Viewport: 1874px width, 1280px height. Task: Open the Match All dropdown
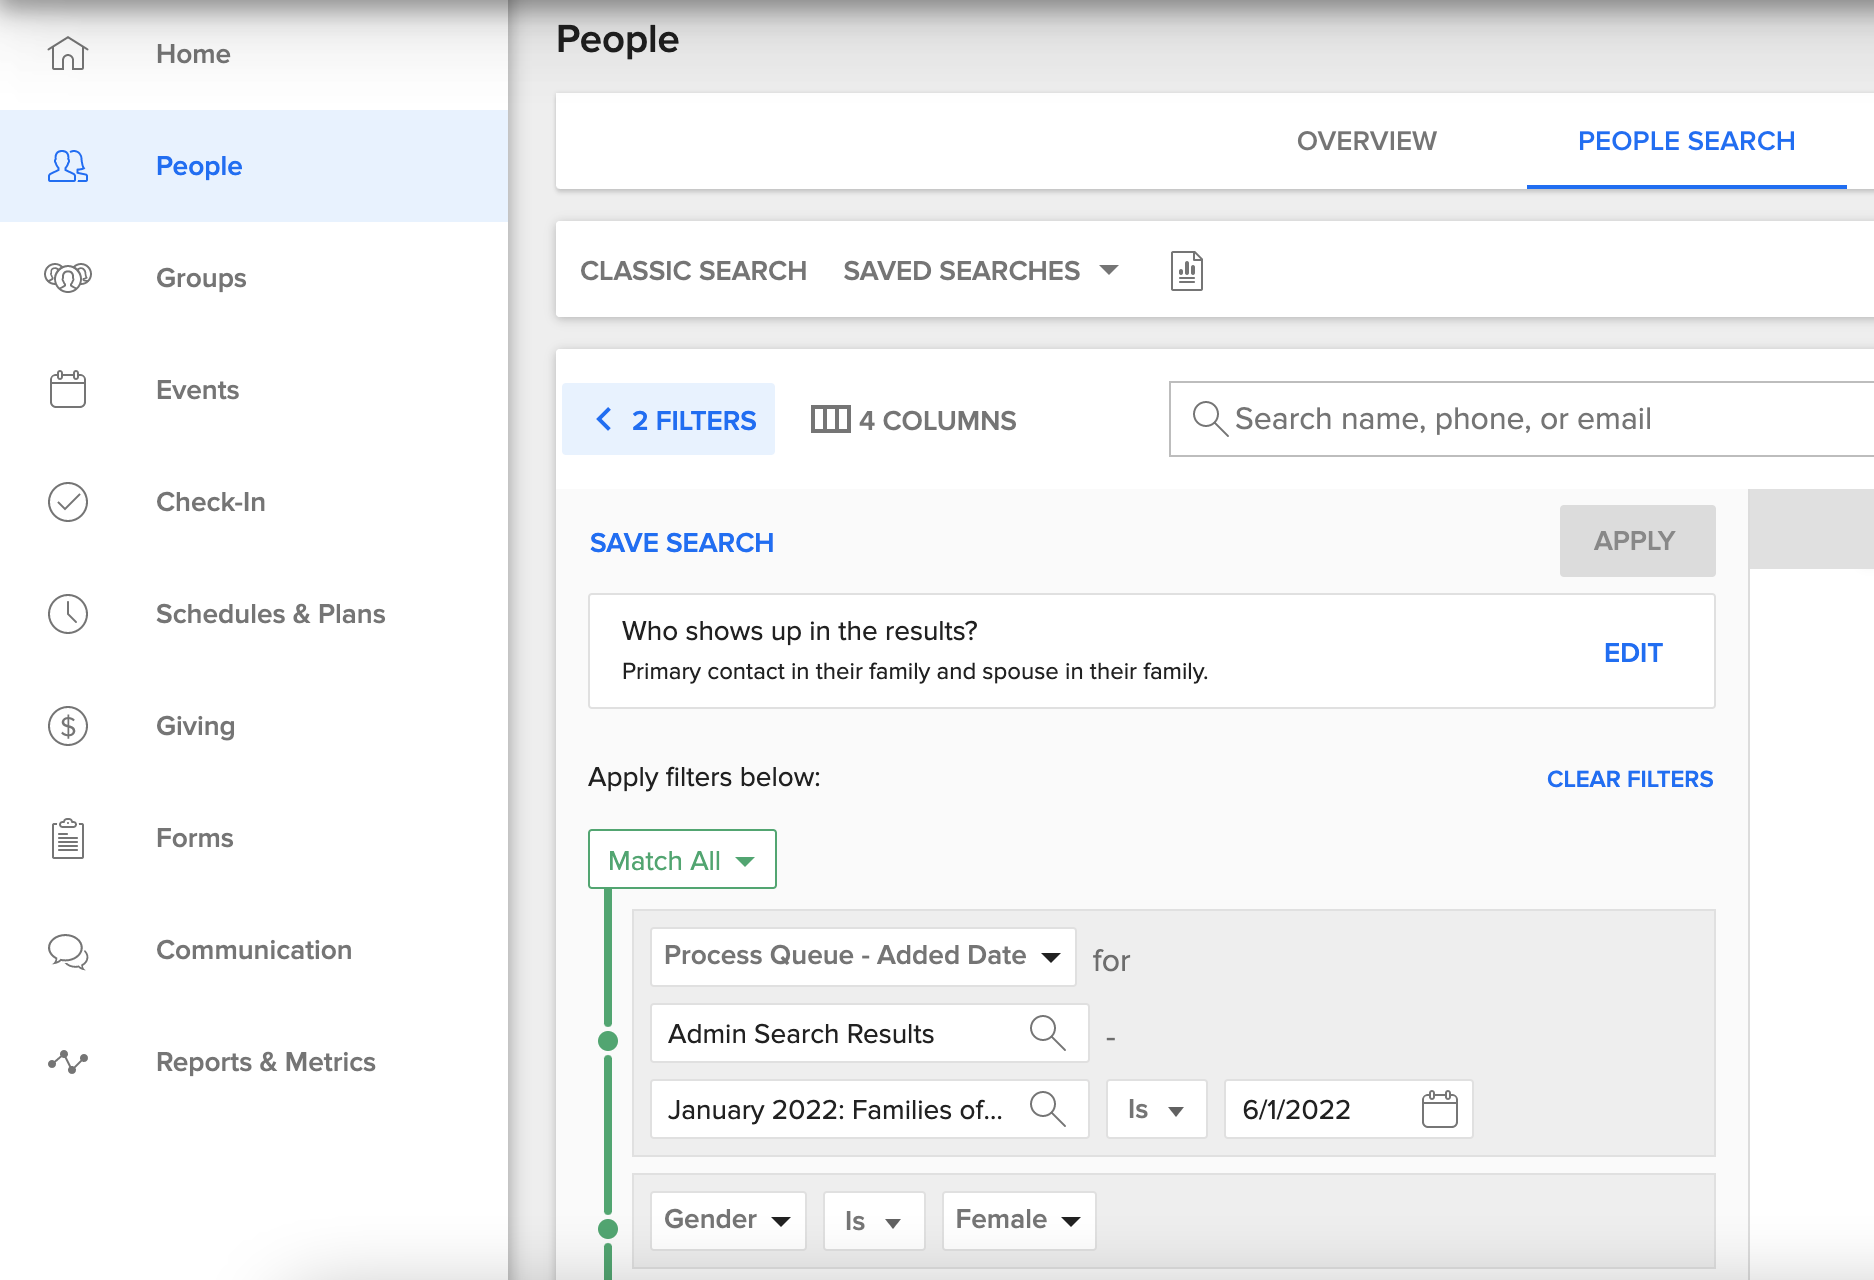click(x=681, y=859)
